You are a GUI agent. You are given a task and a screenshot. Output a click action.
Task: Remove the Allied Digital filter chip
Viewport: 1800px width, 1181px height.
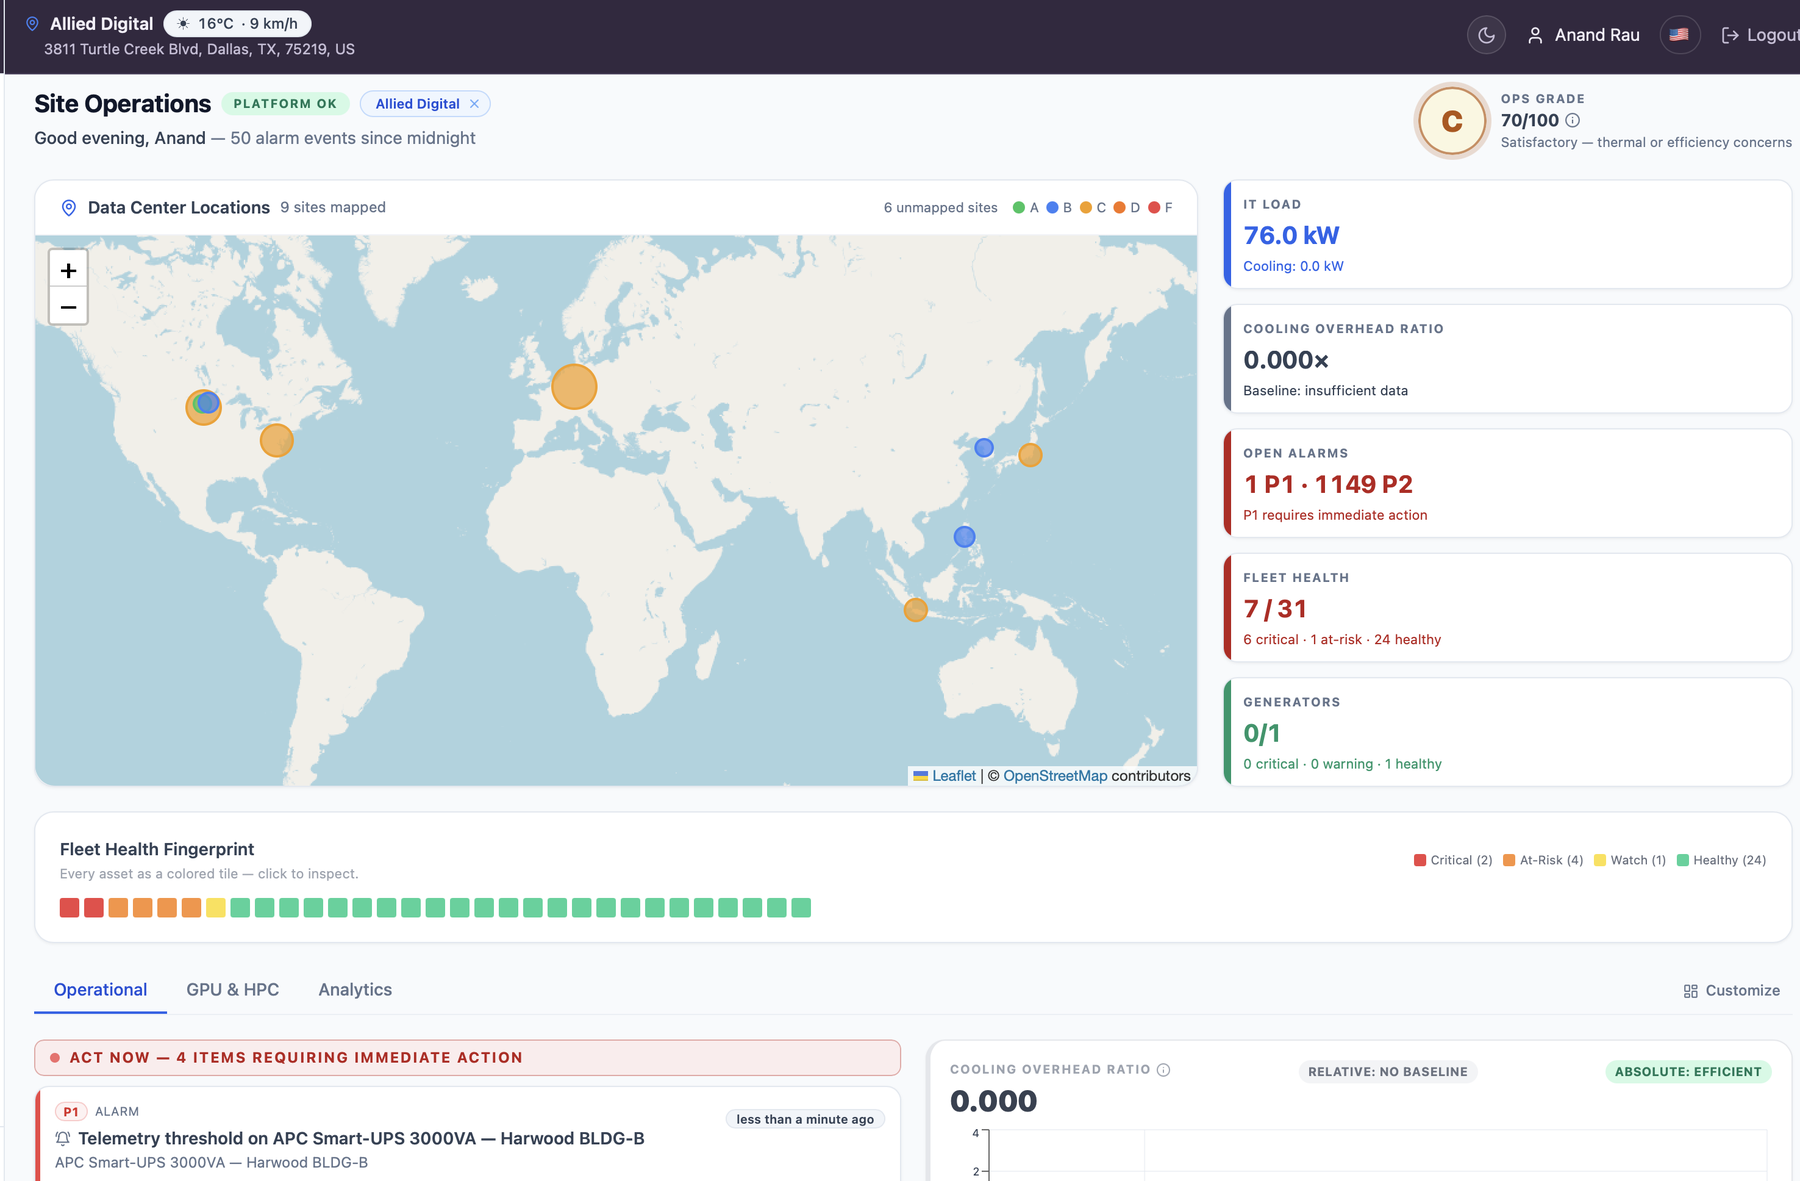point(474,104)
